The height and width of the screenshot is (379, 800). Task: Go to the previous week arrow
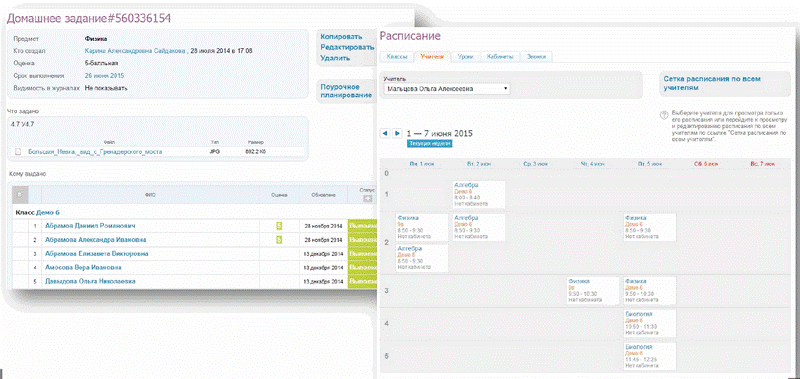tap(385, 133)
